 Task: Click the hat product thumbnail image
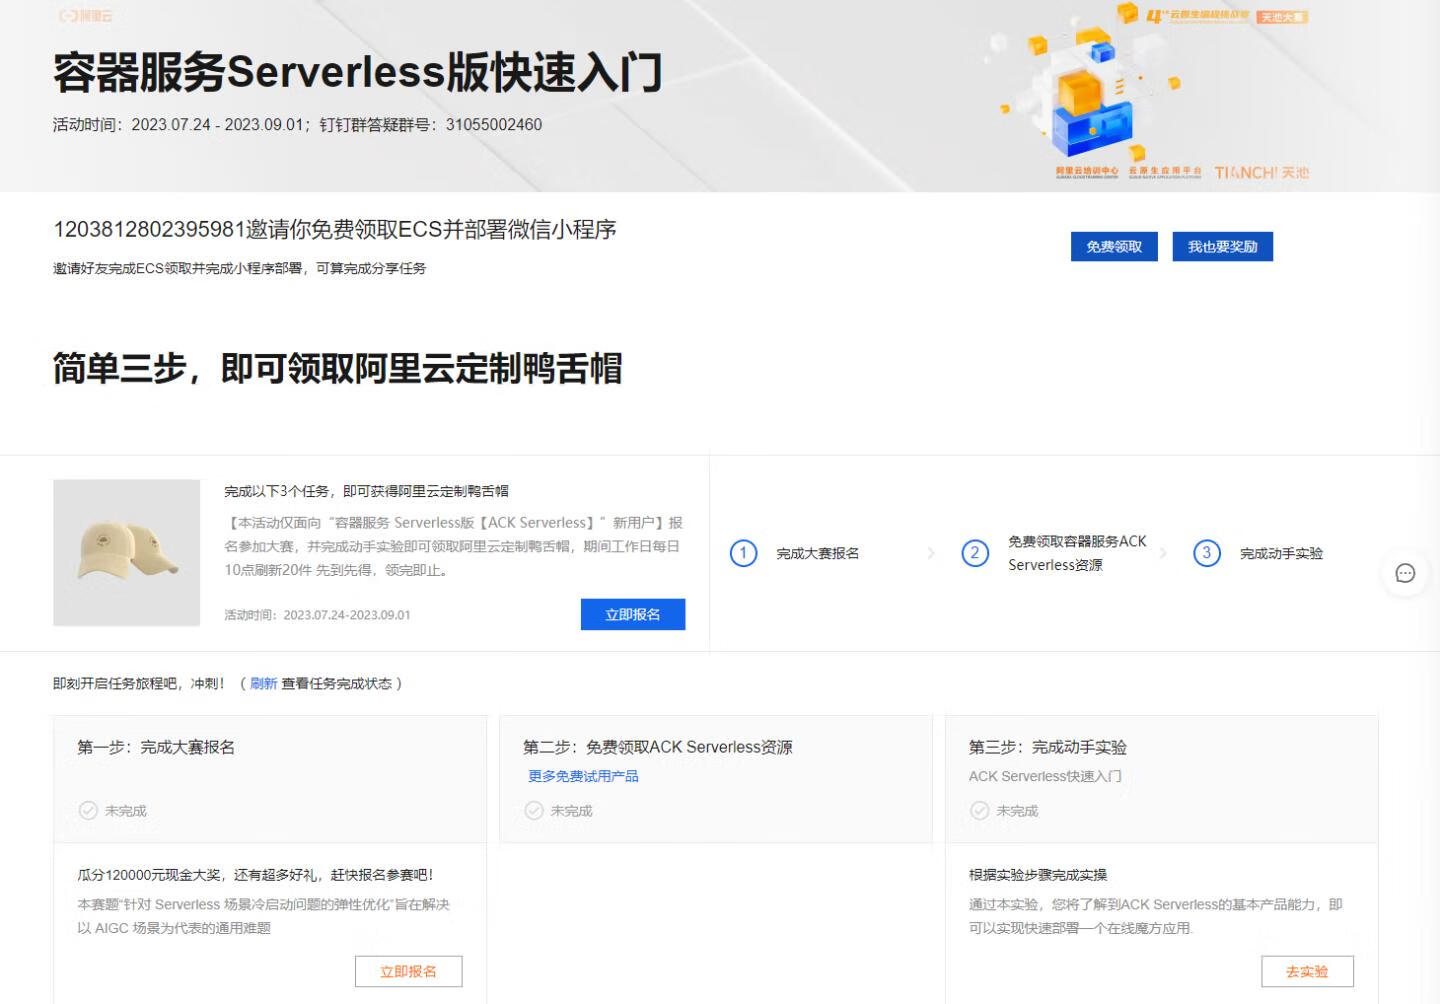[126, 552]
